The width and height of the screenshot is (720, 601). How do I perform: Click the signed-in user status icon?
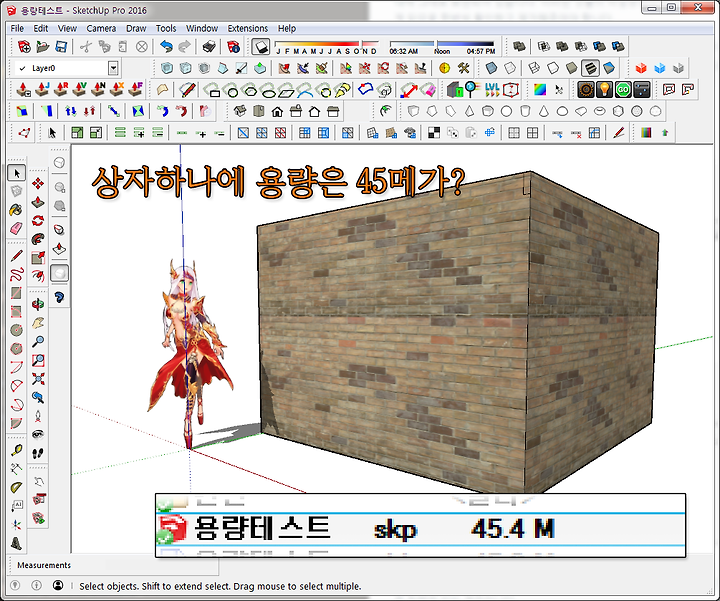[58, 585]
